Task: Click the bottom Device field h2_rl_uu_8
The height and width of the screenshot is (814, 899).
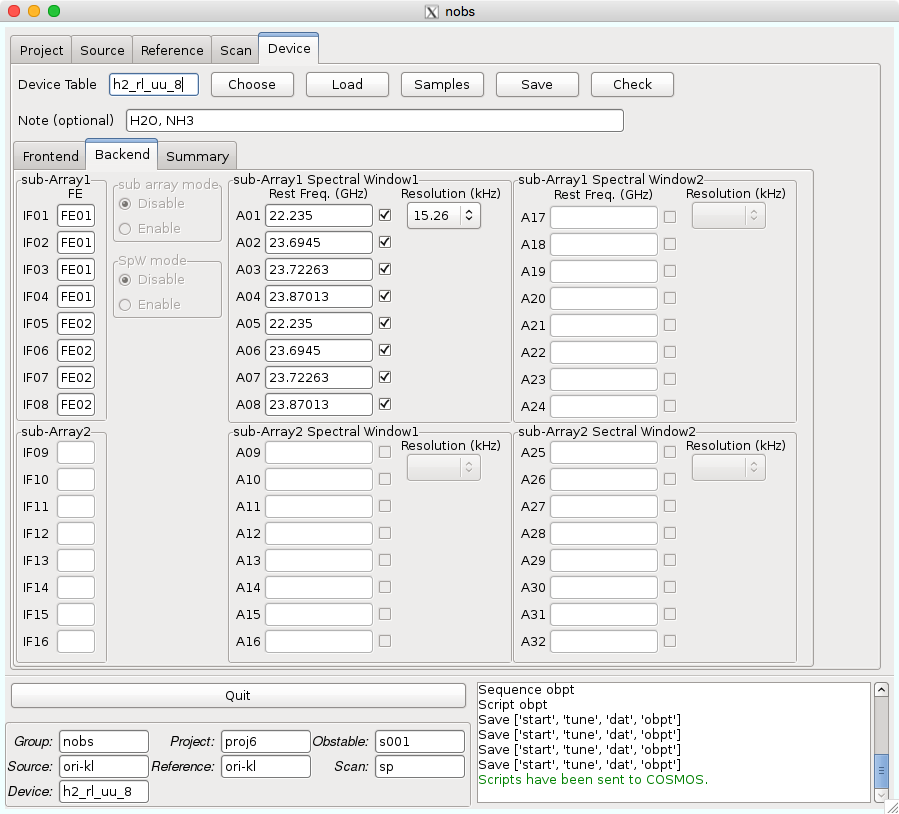Action: [x=104, y=792]
